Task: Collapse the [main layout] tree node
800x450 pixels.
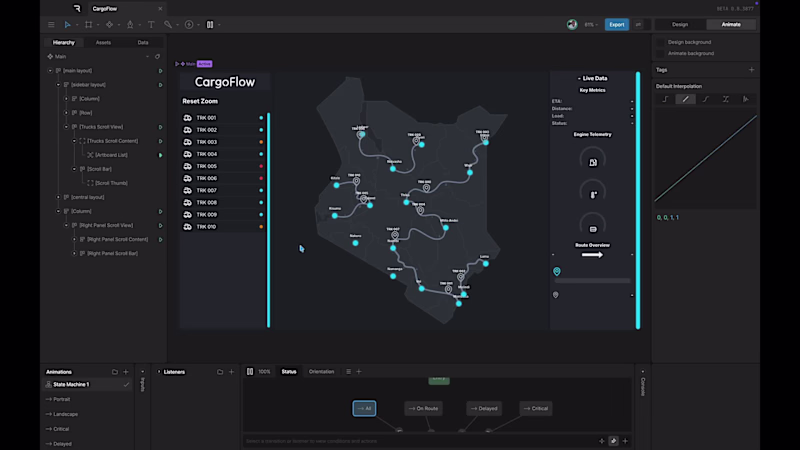Action: 50,71
